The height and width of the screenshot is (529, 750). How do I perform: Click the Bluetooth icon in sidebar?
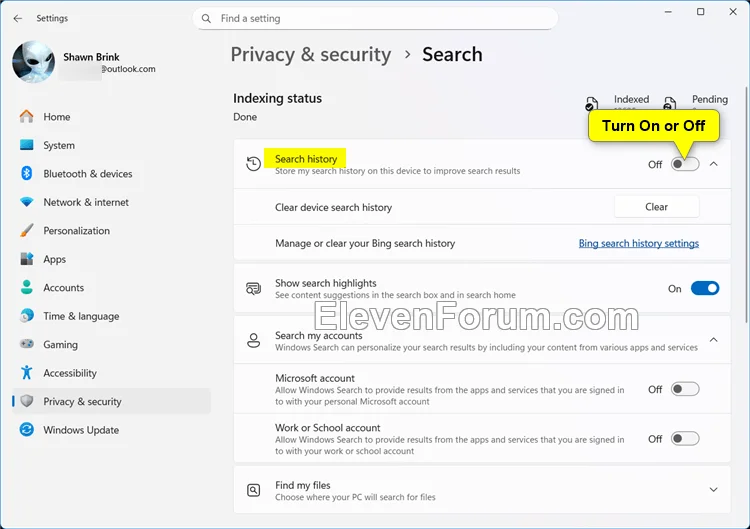[27, 173]
